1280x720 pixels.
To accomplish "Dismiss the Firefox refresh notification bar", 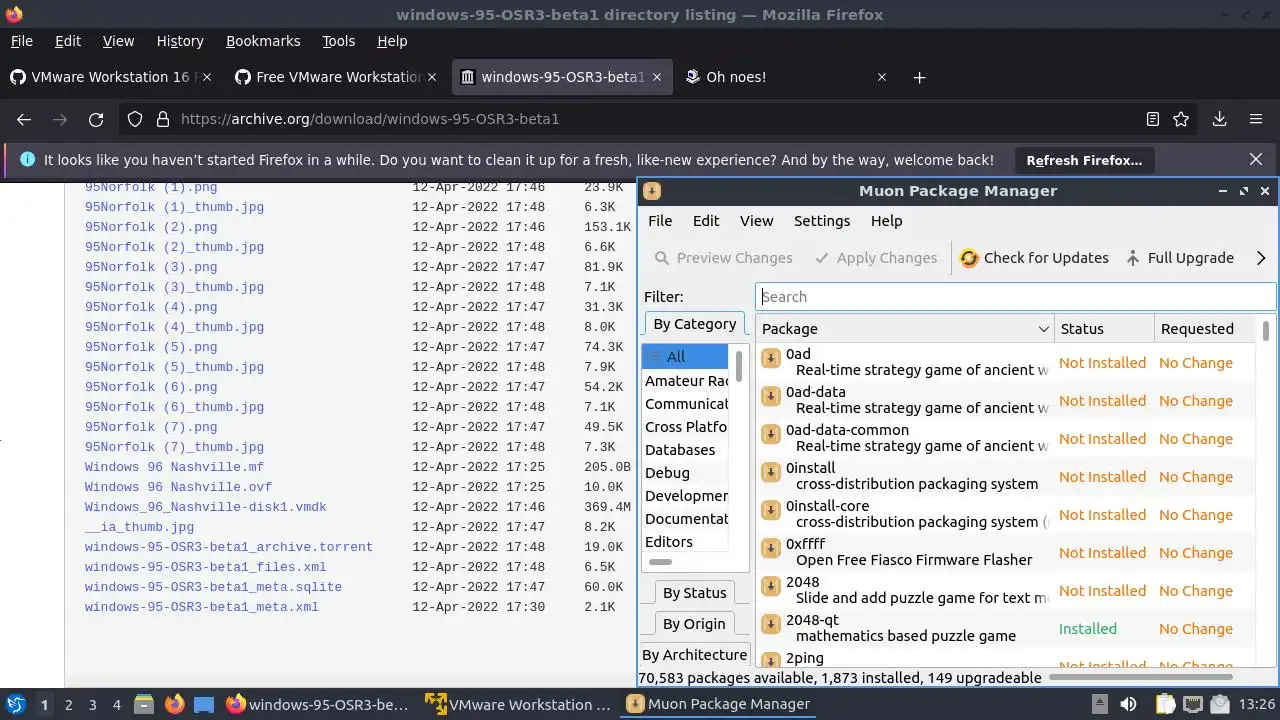I will 1256,160.
